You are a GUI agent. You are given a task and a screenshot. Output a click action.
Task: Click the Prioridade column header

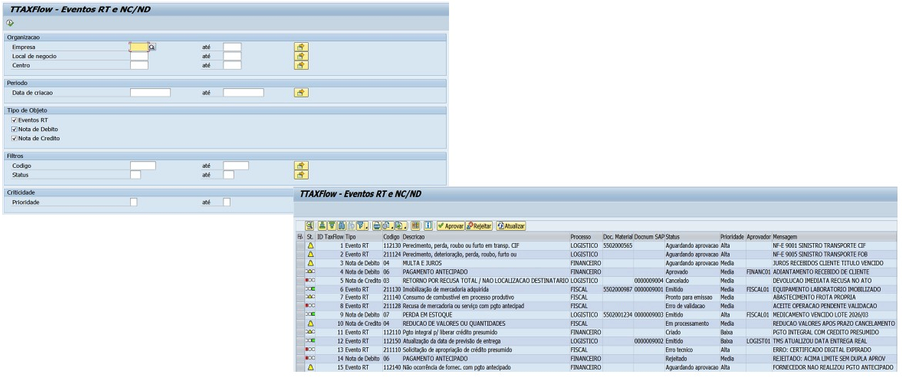coord(732,236)
